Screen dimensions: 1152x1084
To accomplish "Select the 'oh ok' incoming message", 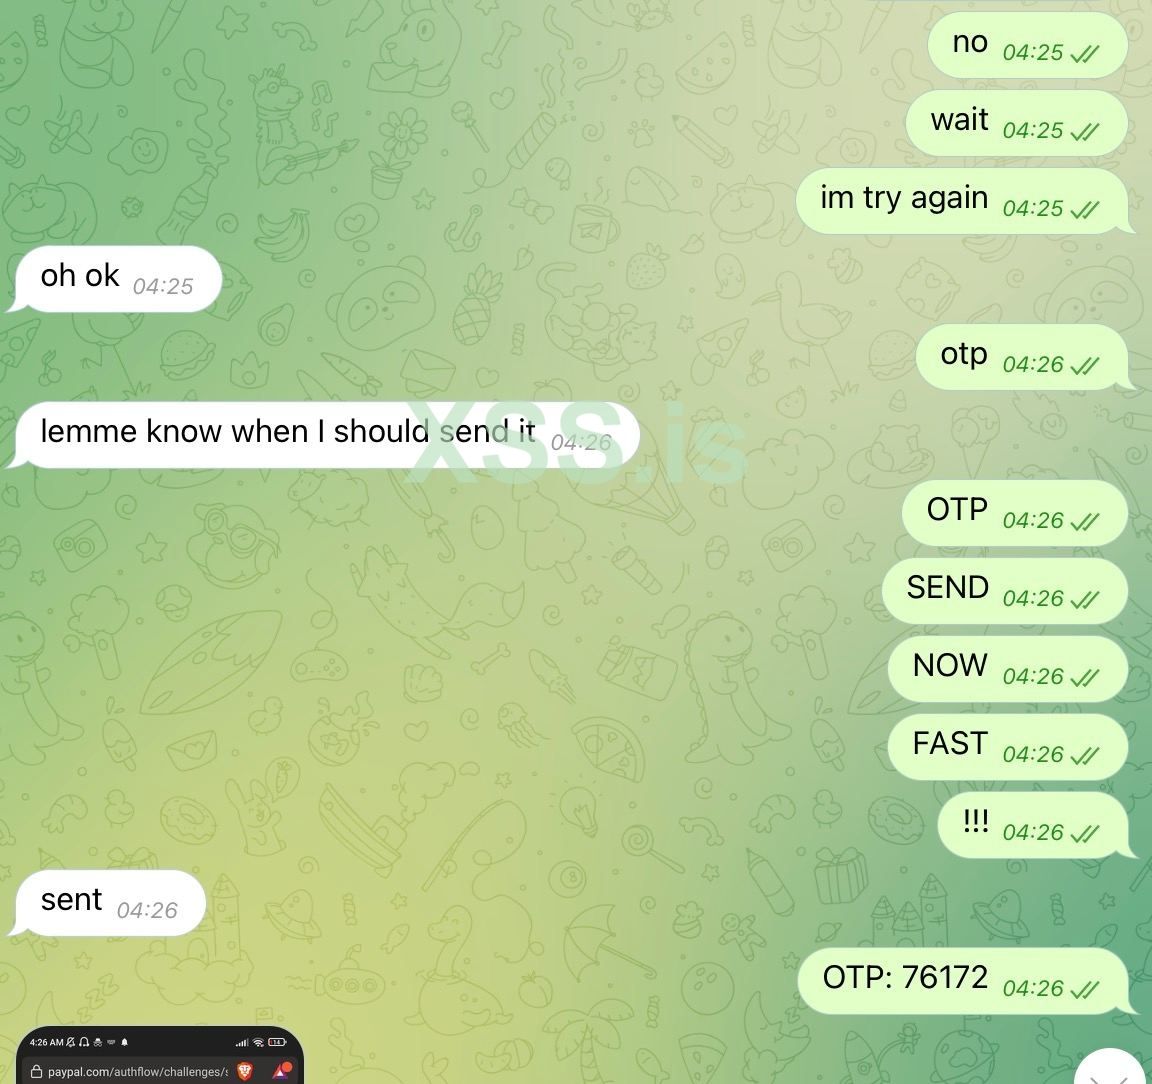I will [118, 279].
